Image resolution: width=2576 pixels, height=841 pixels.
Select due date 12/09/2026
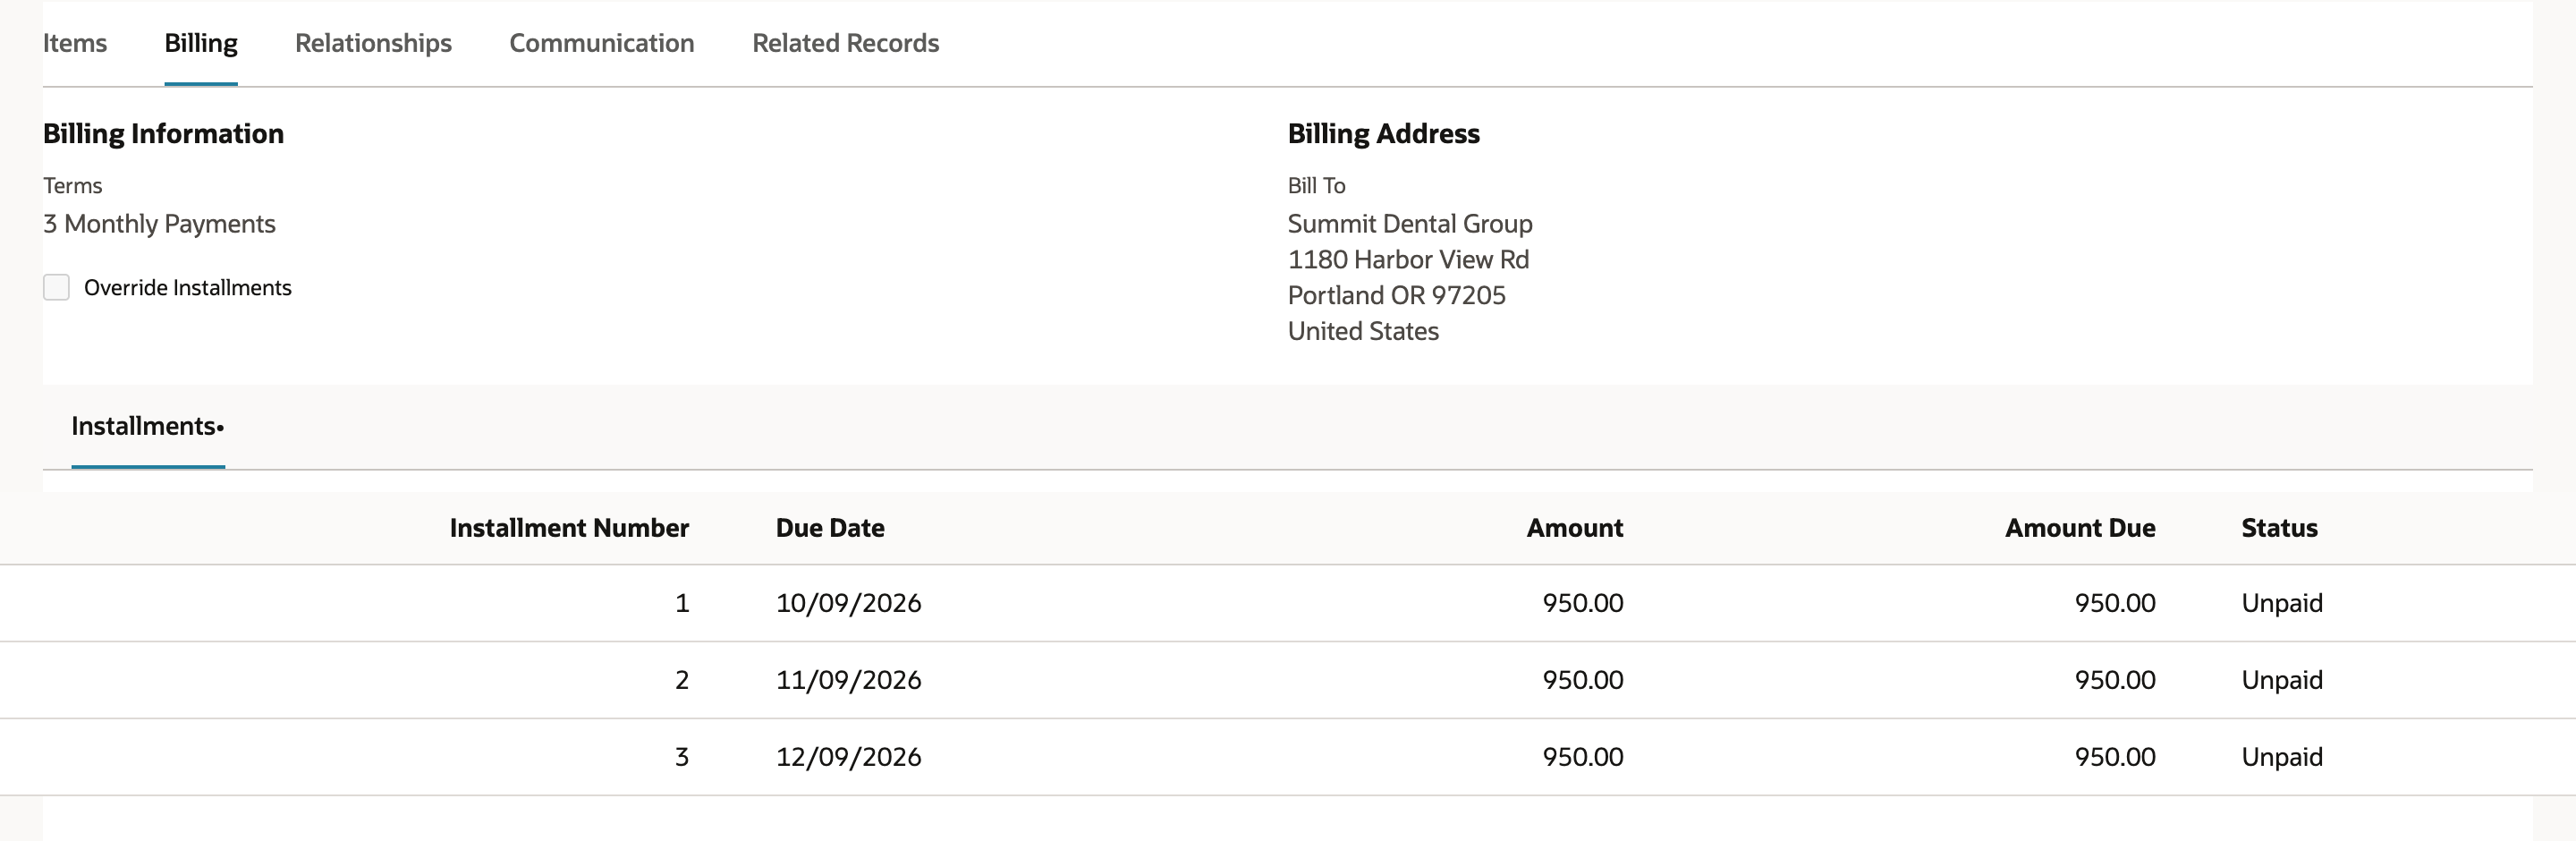point(849,757)
